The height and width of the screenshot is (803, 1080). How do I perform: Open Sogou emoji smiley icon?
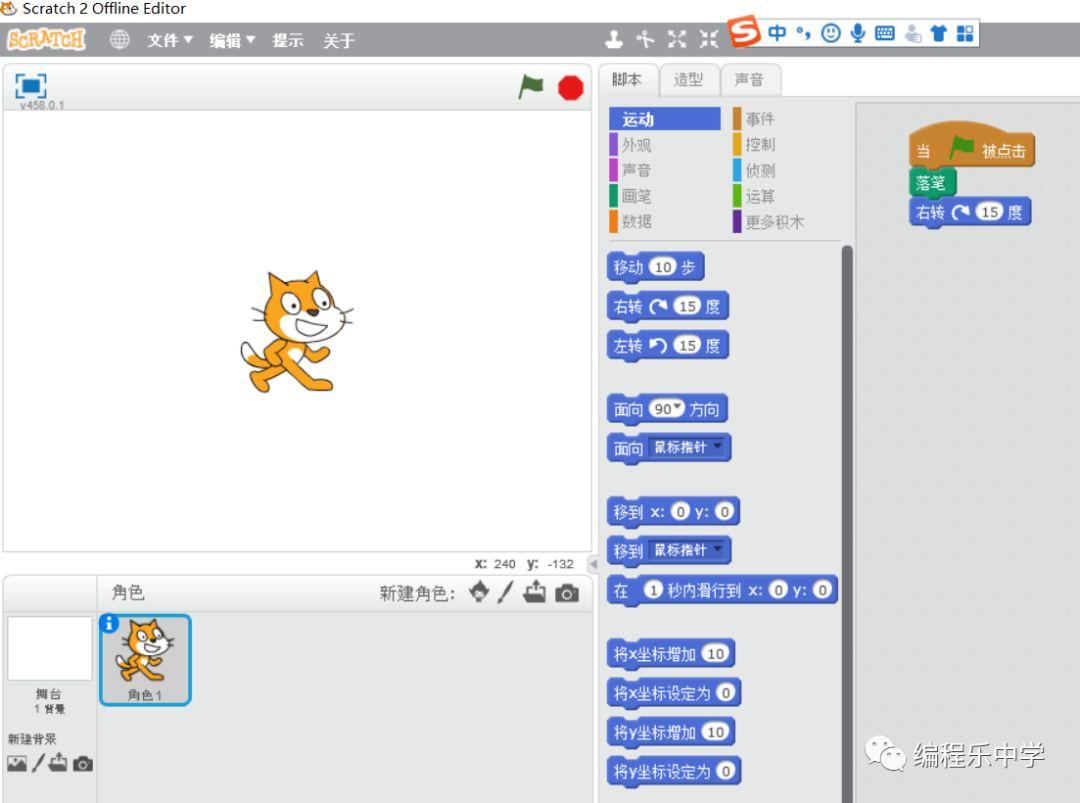(831, 33)
